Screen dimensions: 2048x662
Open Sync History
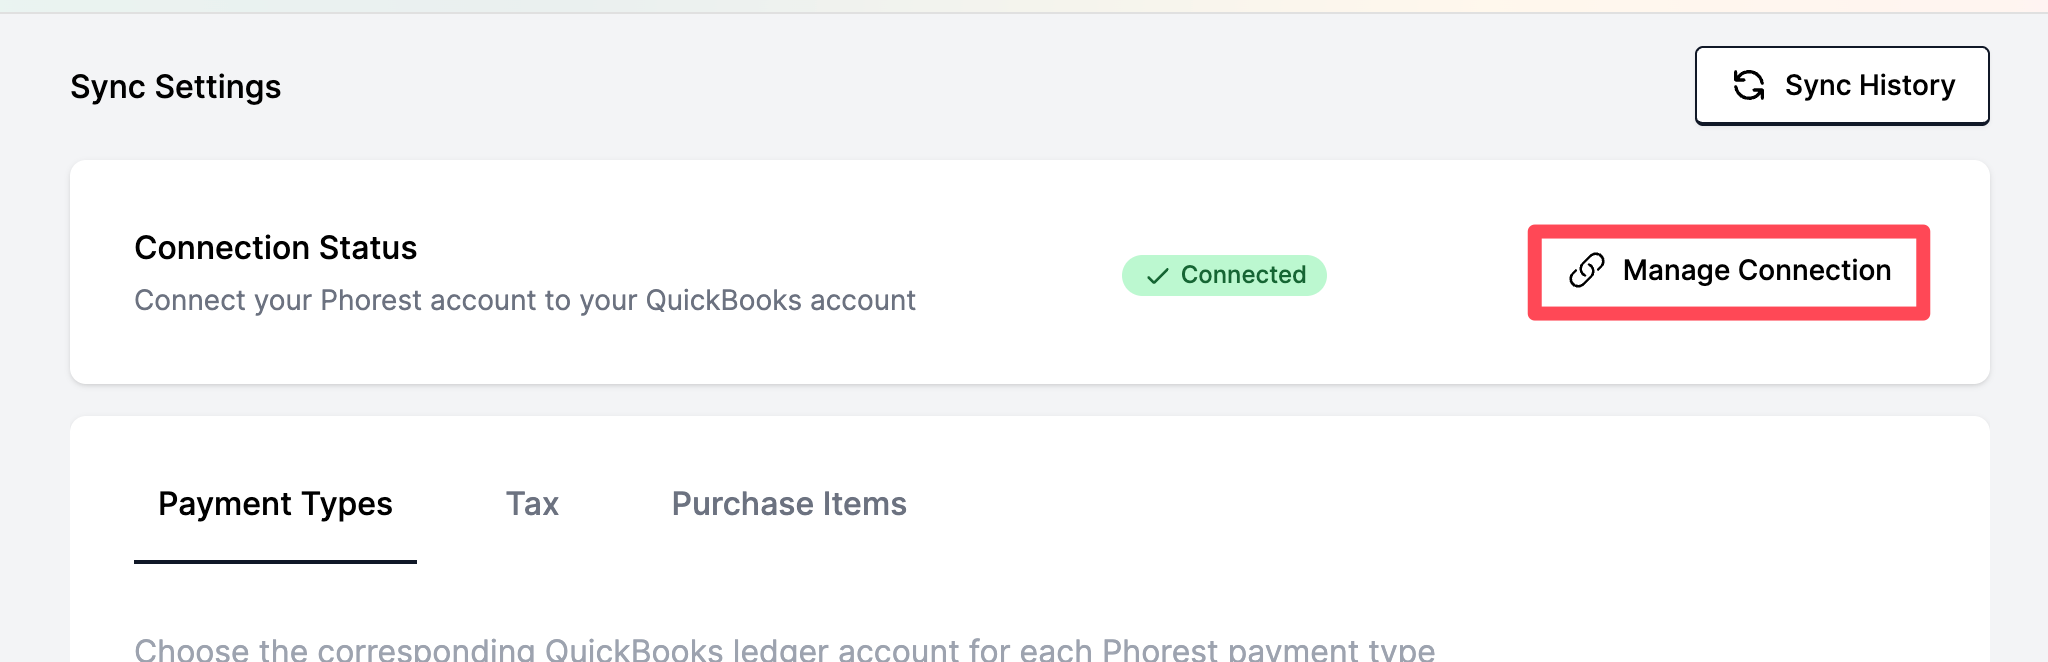pos(1841,86)
